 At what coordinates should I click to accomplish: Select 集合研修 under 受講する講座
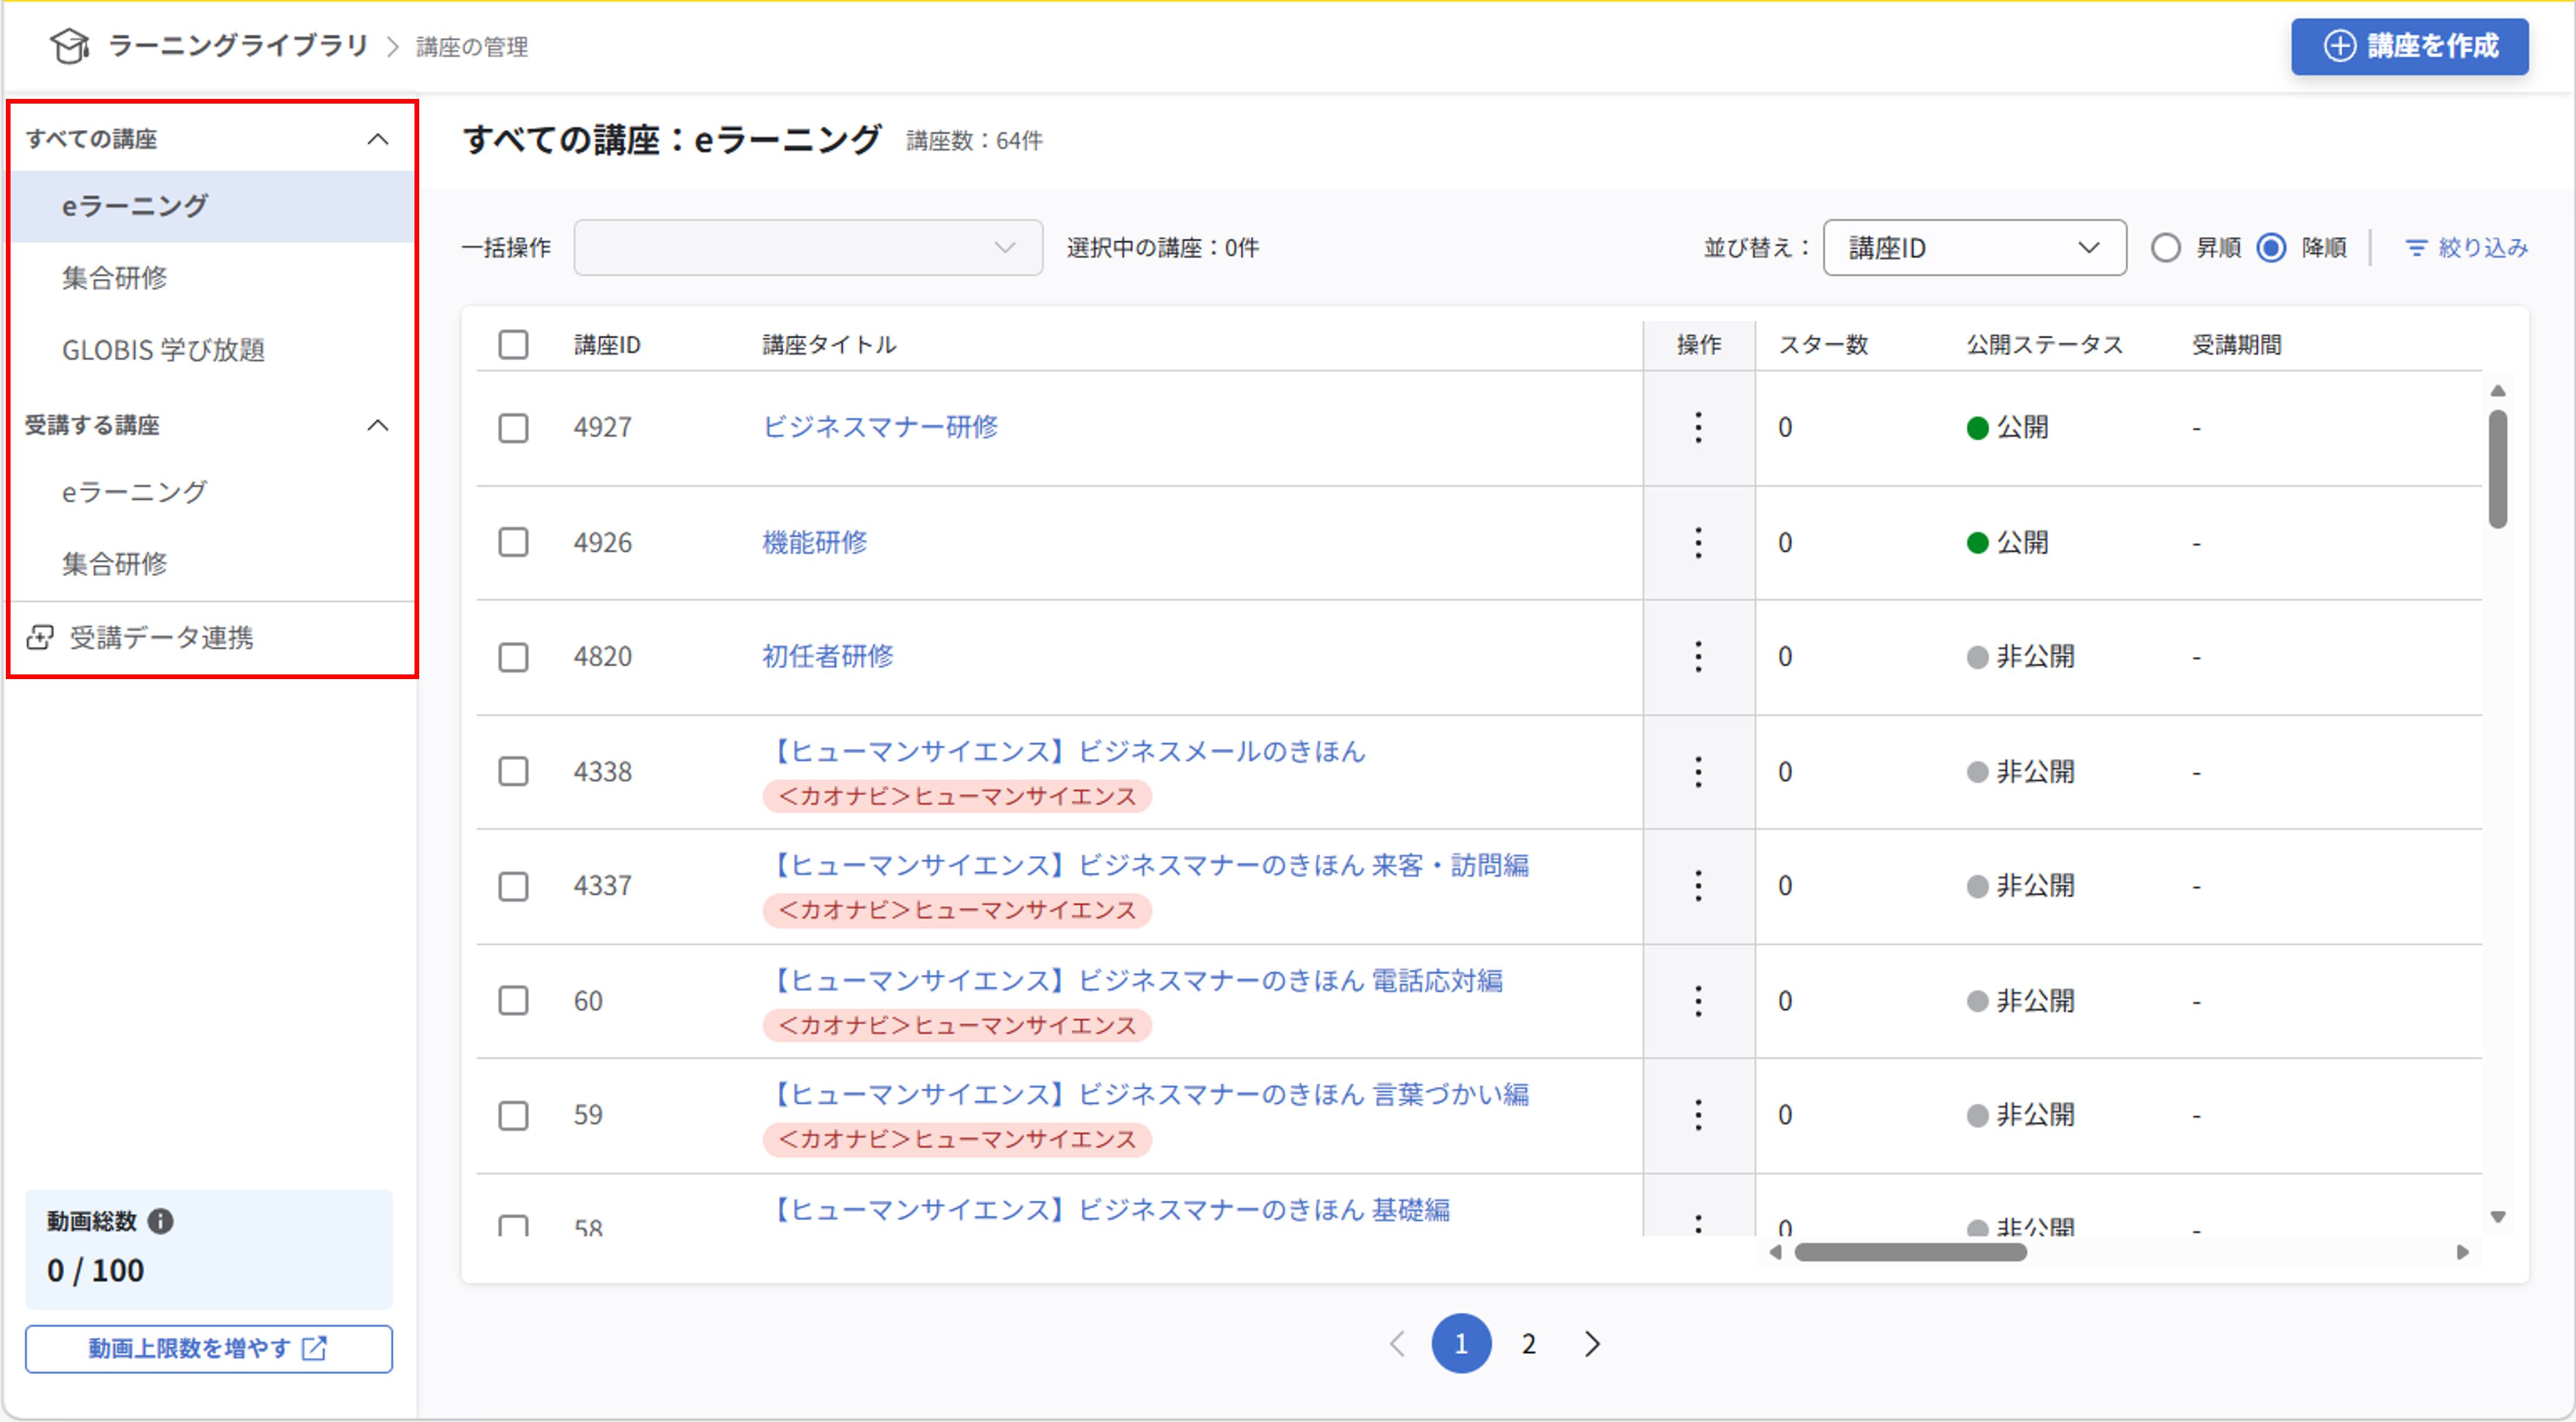point(212,564)
